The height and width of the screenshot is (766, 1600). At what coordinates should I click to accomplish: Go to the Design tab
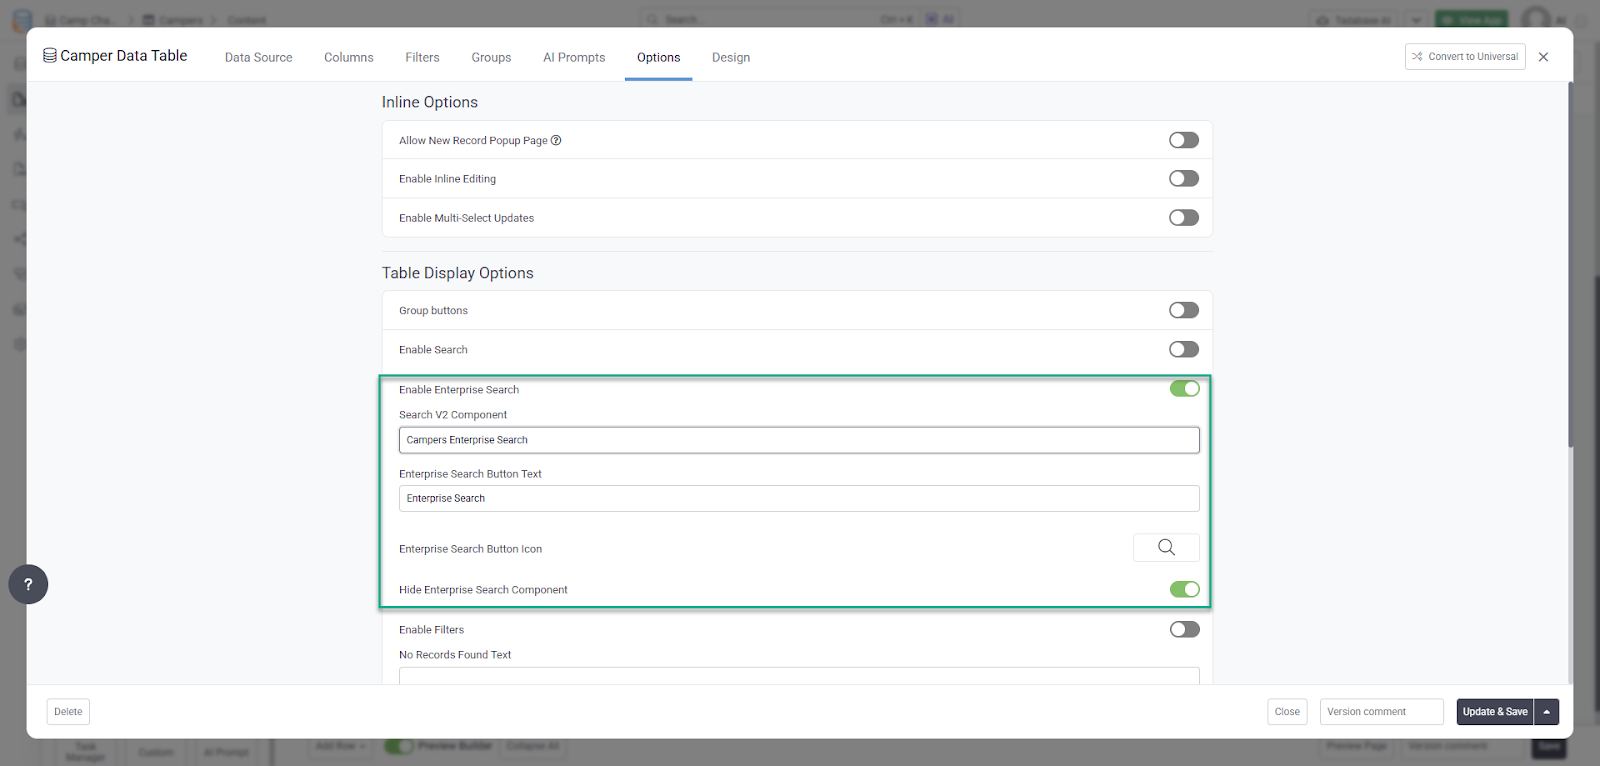click(x=730, y=58)
